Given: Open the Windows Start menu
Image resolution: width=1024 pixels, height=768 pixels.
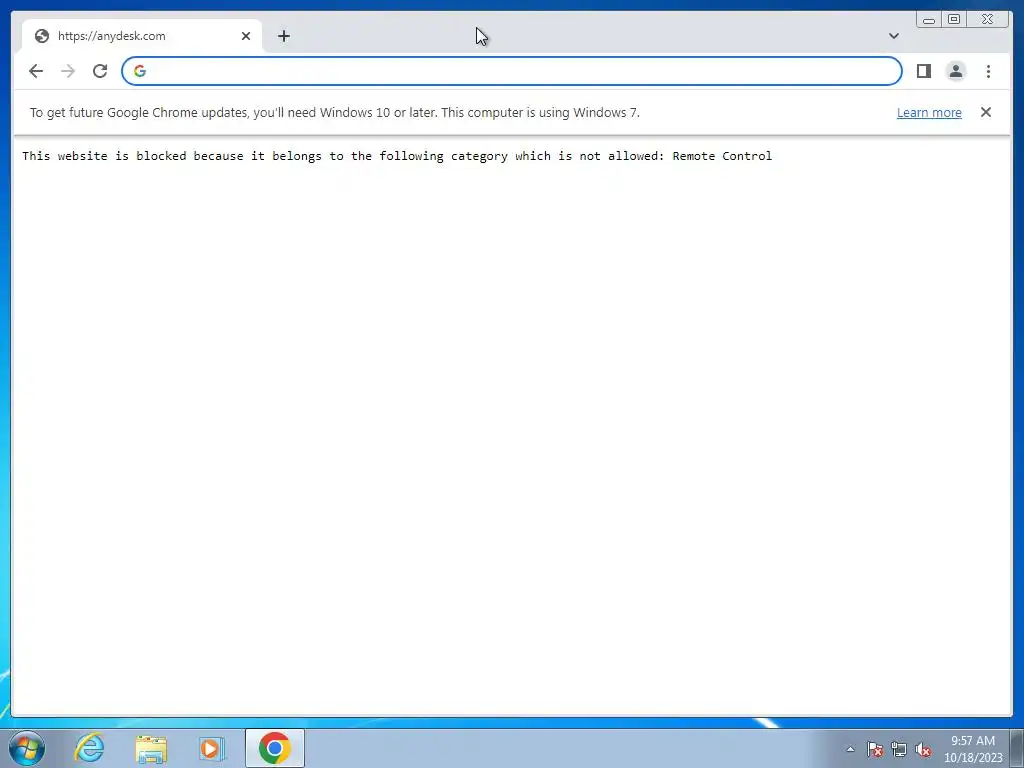Looking at the screenshot, I should [27, 748].
